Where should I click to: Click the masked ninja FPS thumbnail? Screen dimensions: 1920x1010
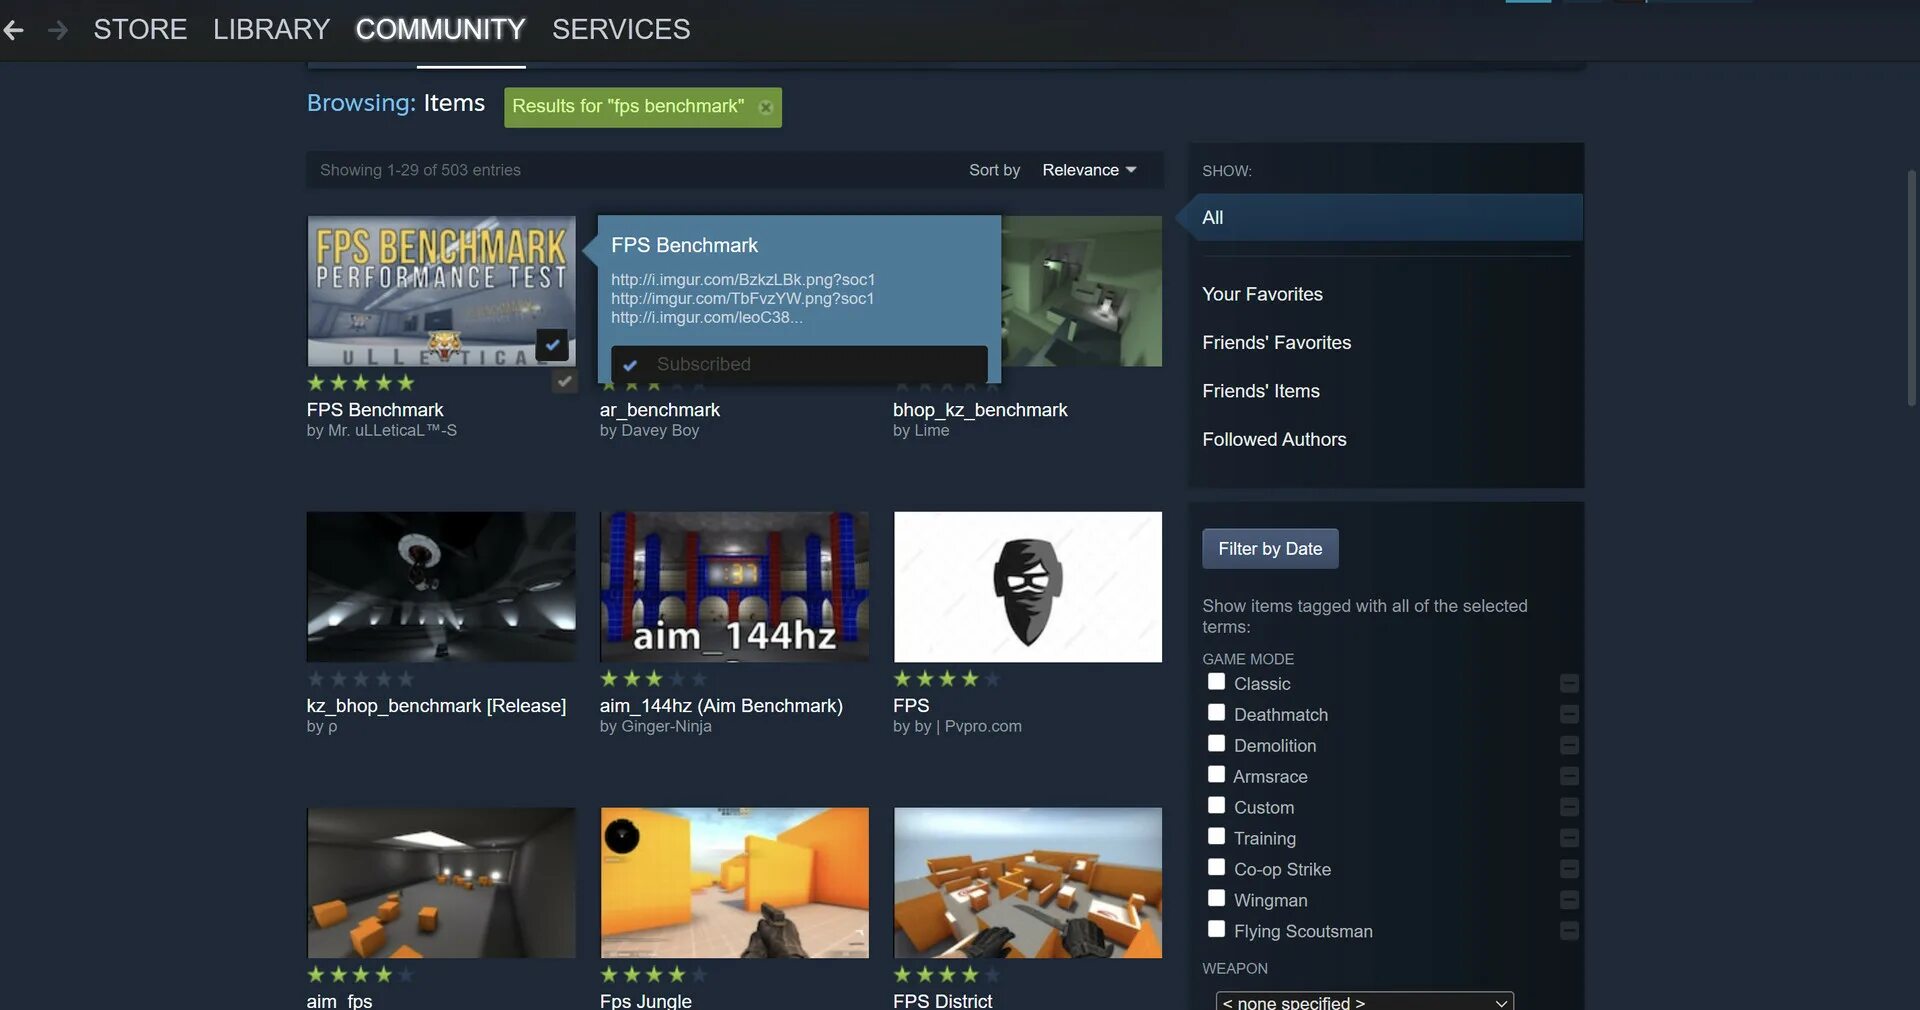1028,587
